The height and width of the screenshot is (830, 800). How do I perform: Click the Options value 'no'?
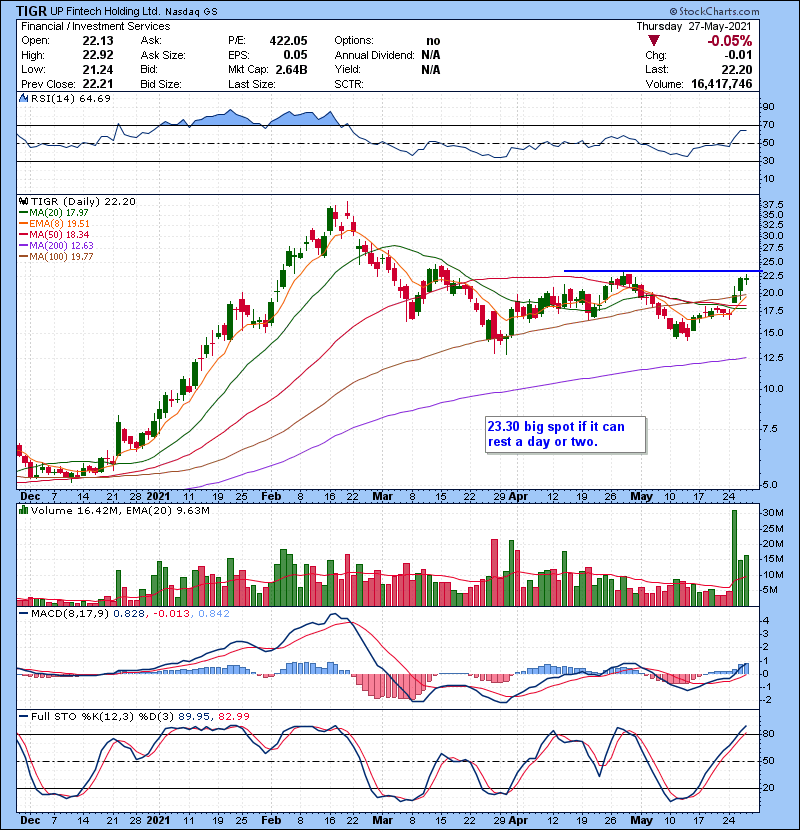click(433, 41)
